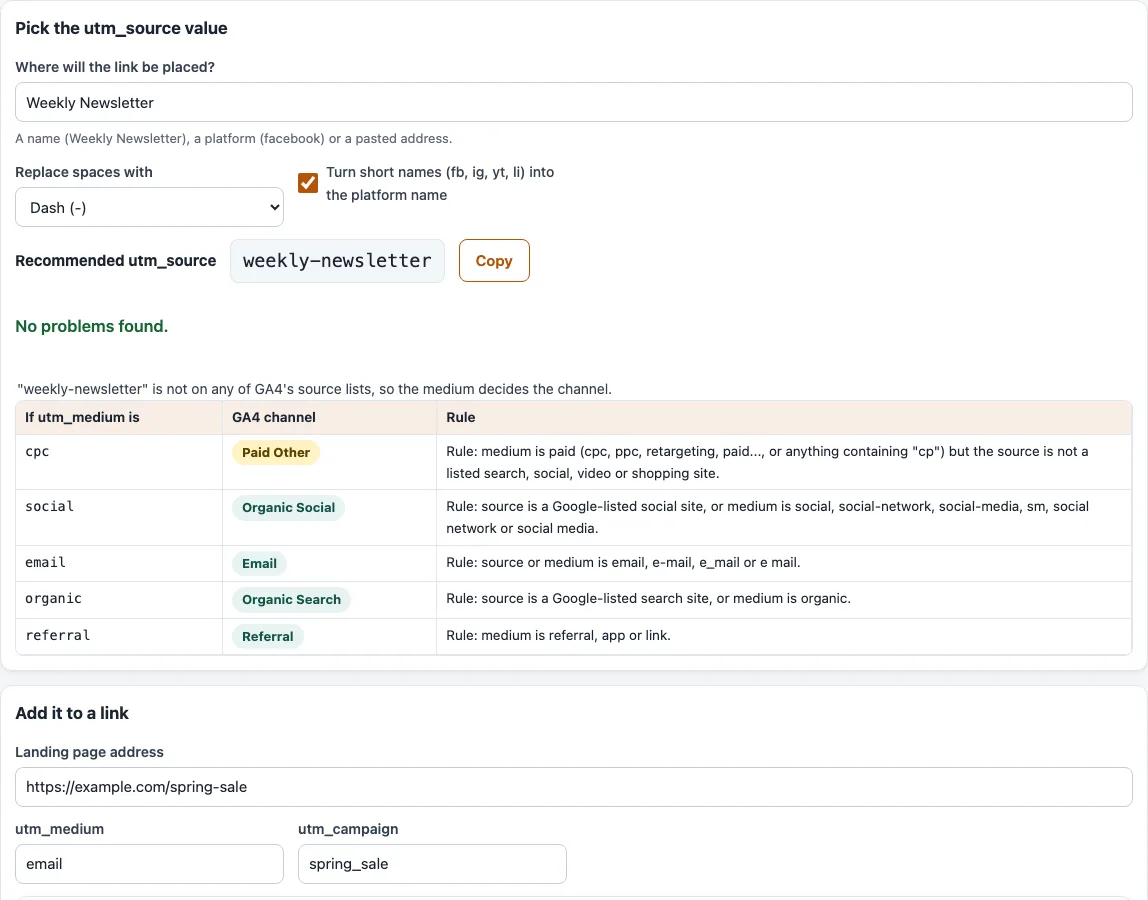This screenshot has height=900, width=1148.
Task: Click the referral medium cell
Action: point(119,636)
